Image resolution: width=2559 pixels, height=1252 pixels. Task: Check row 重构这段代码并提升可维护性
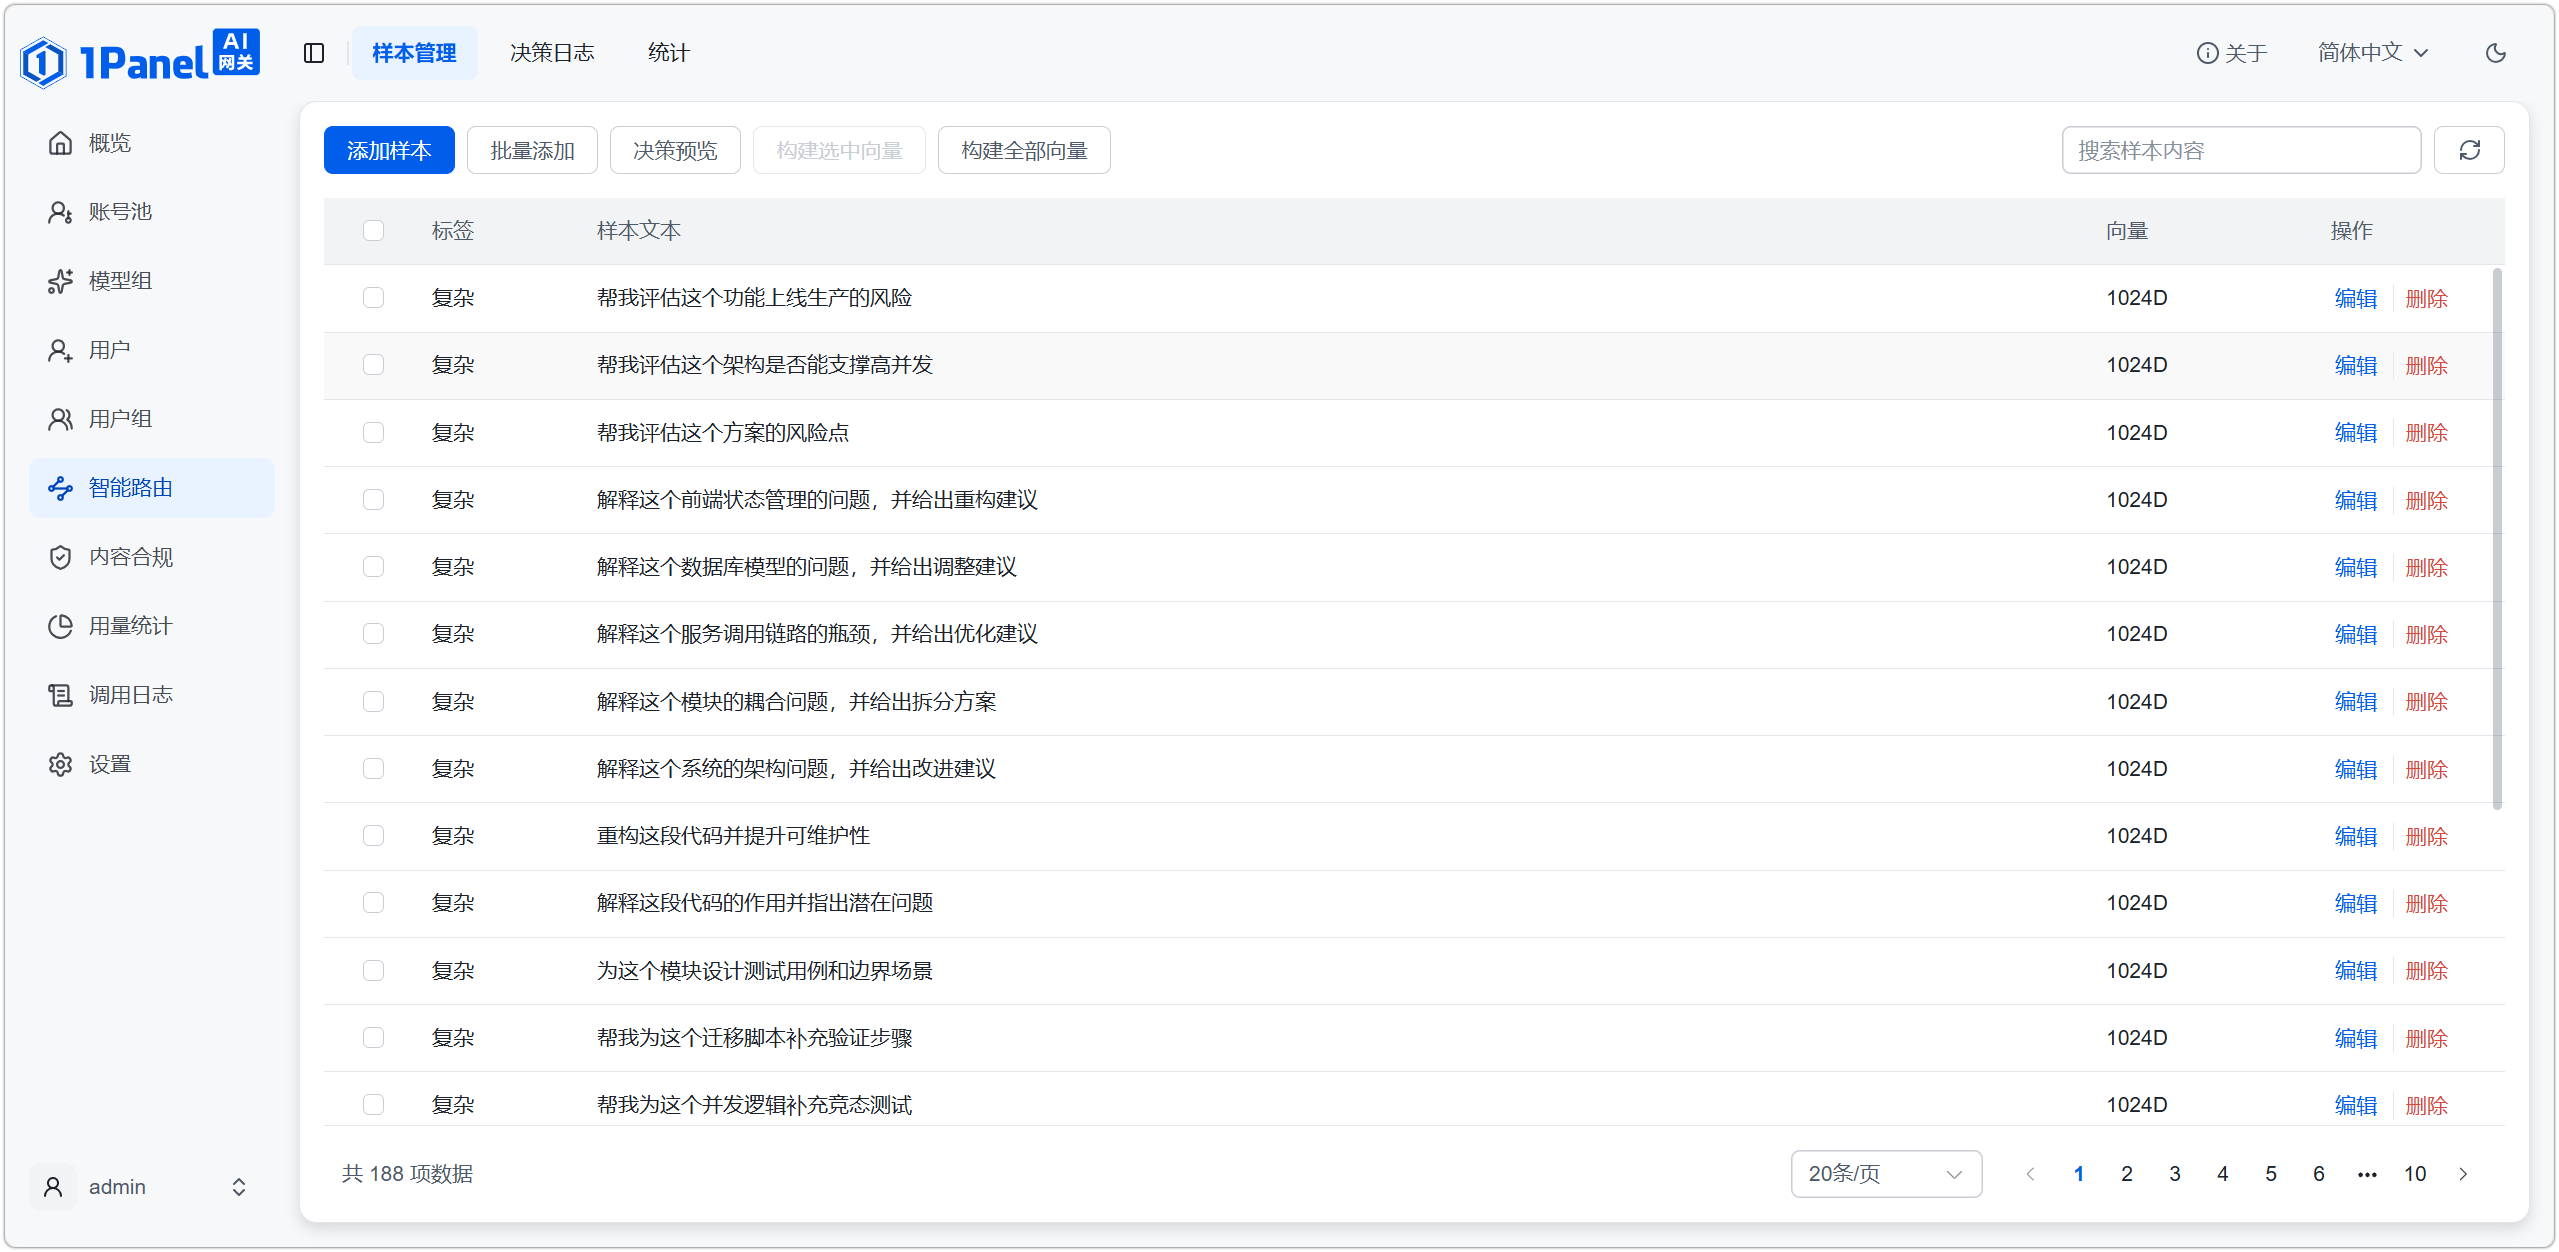(x=373, y=836)
